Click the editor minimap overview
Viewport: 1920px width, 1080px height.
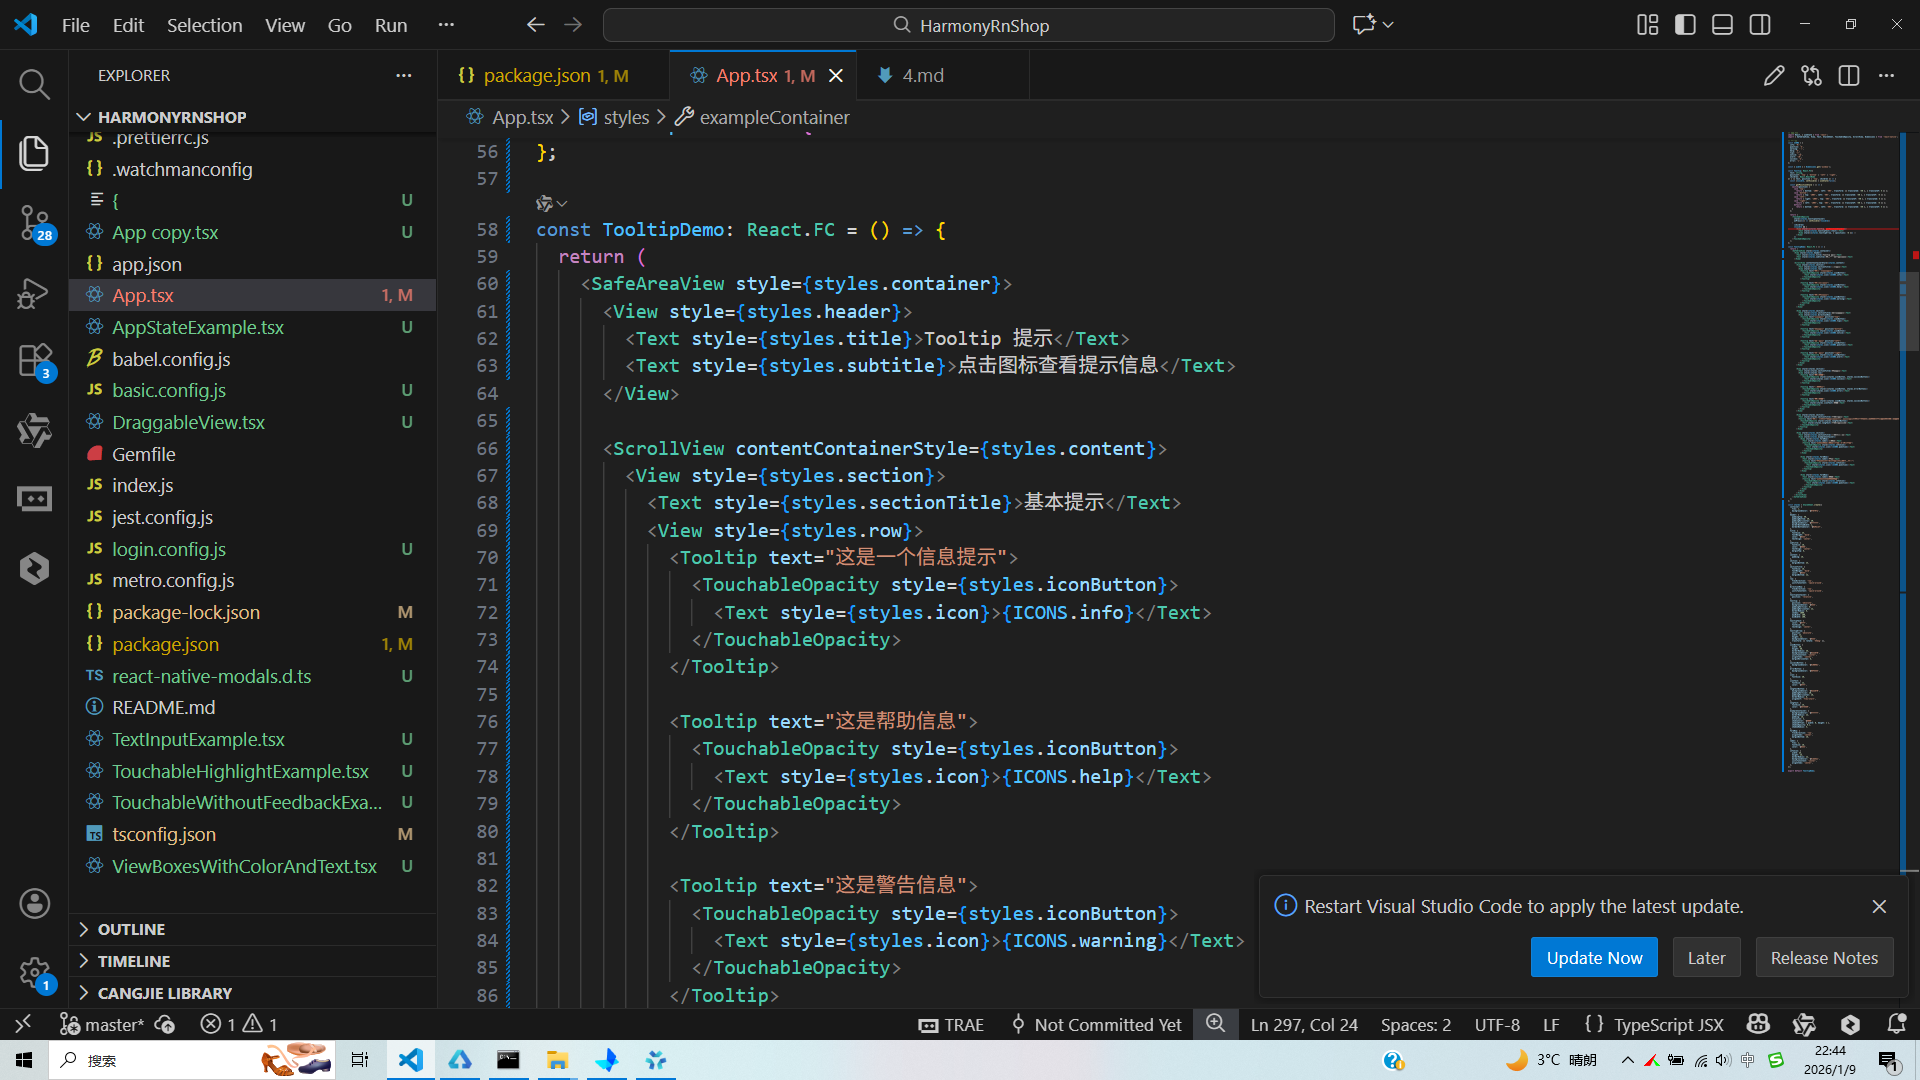1840,450
